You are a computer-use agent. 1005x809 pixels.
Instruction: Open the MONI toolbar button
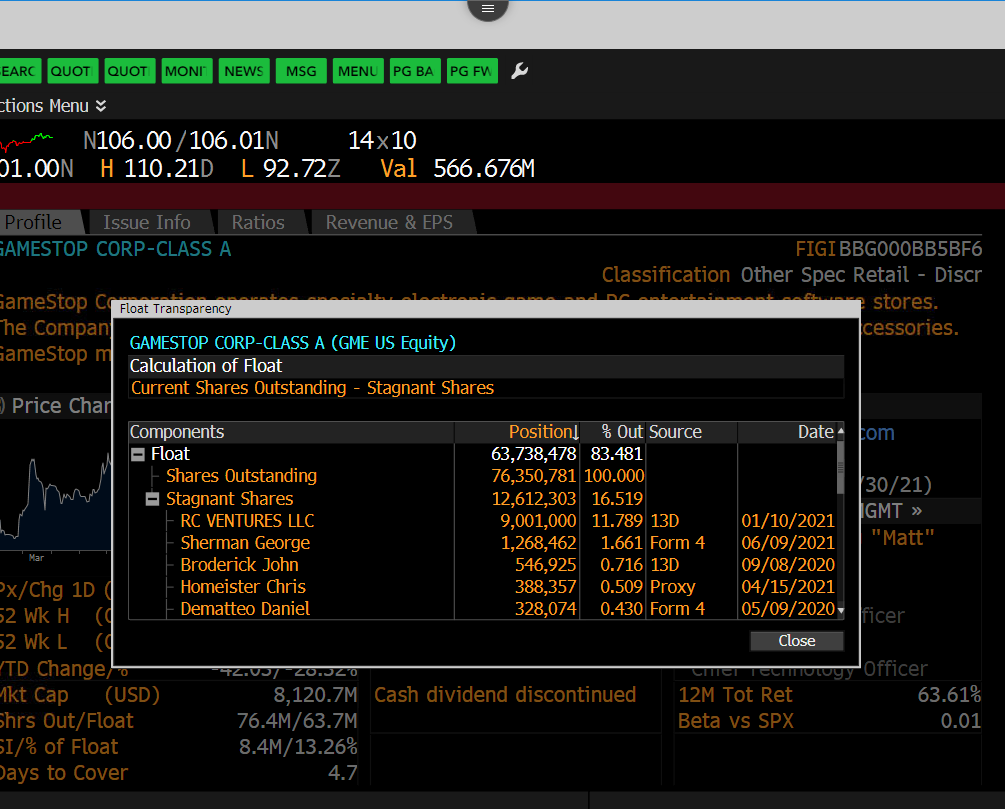click(x=187, y=71)
